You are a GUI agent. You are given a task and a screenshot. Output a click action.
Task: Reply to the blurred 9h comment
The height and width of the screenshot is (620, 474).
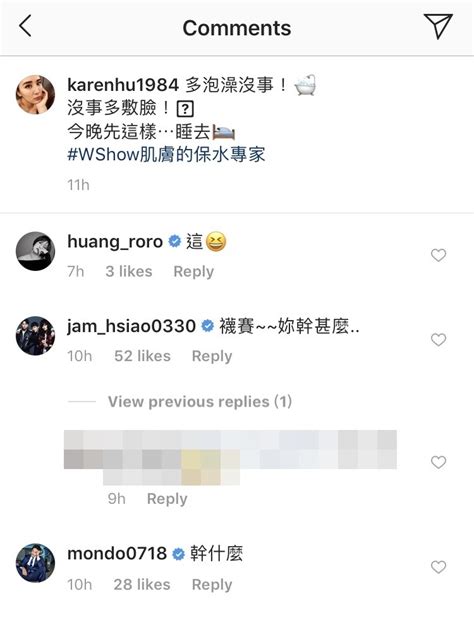click(x=167, y=499)
